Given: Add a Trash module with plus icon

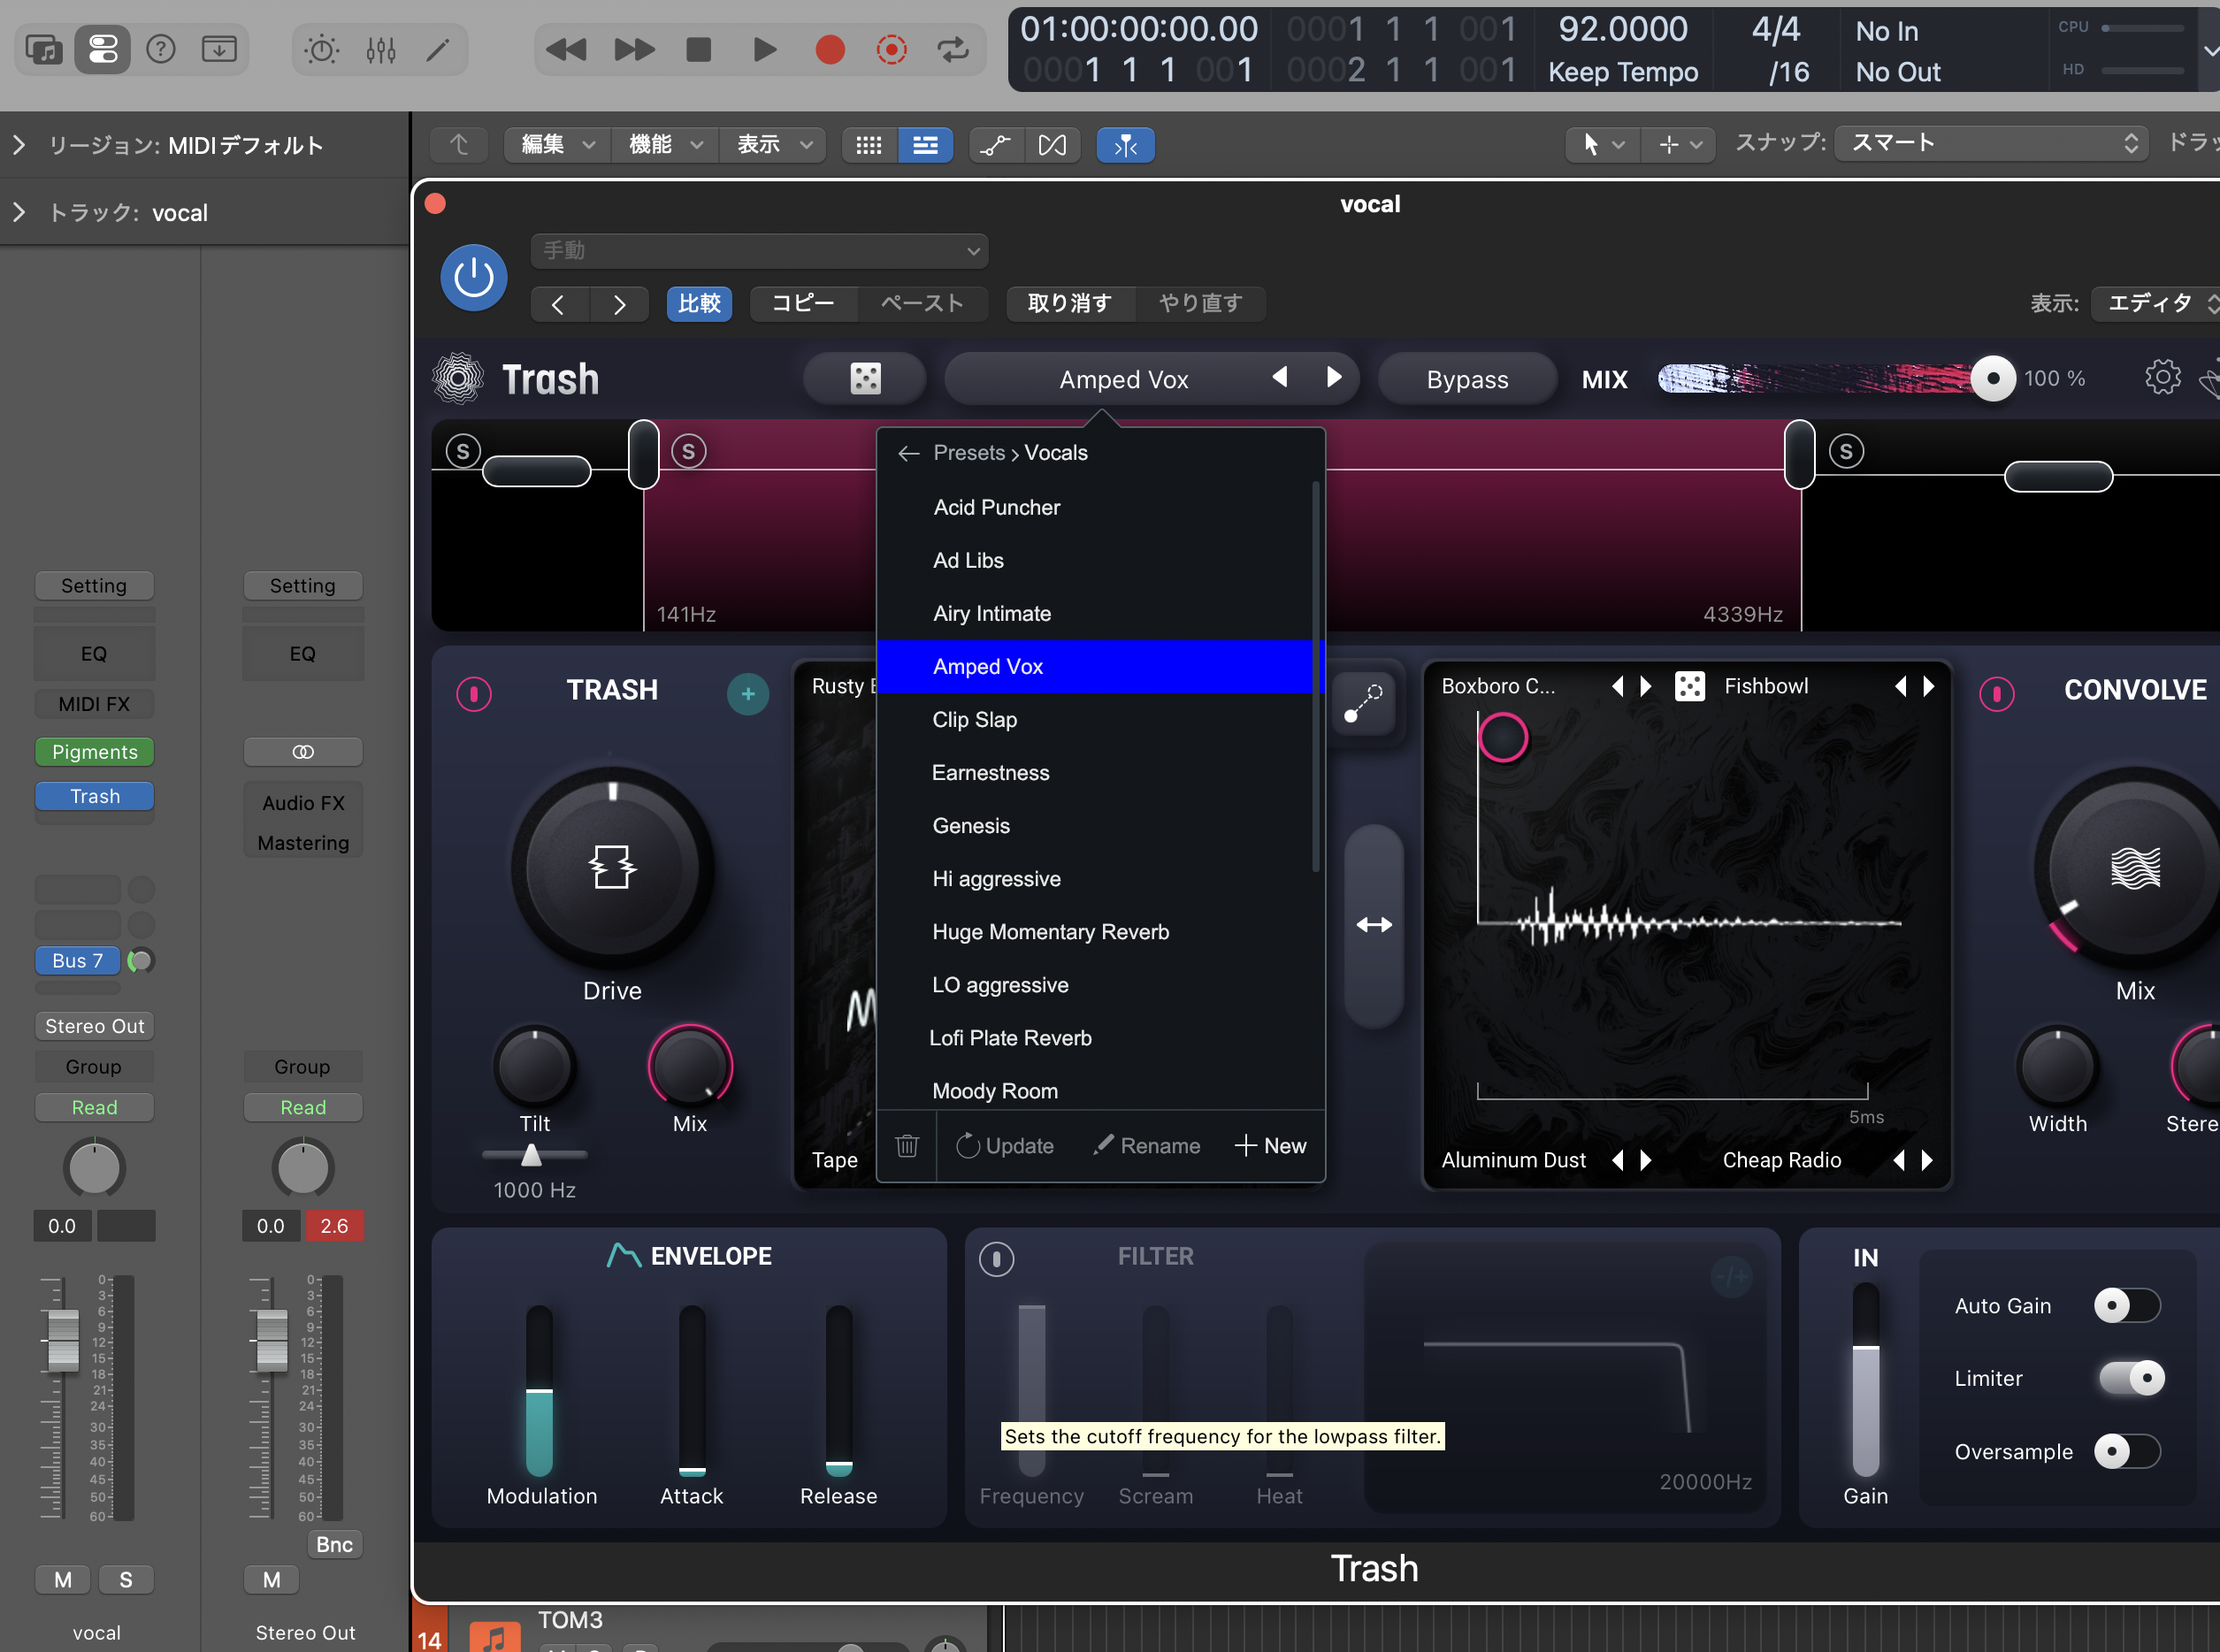Looking at the screenshot, I should point(748,694).
